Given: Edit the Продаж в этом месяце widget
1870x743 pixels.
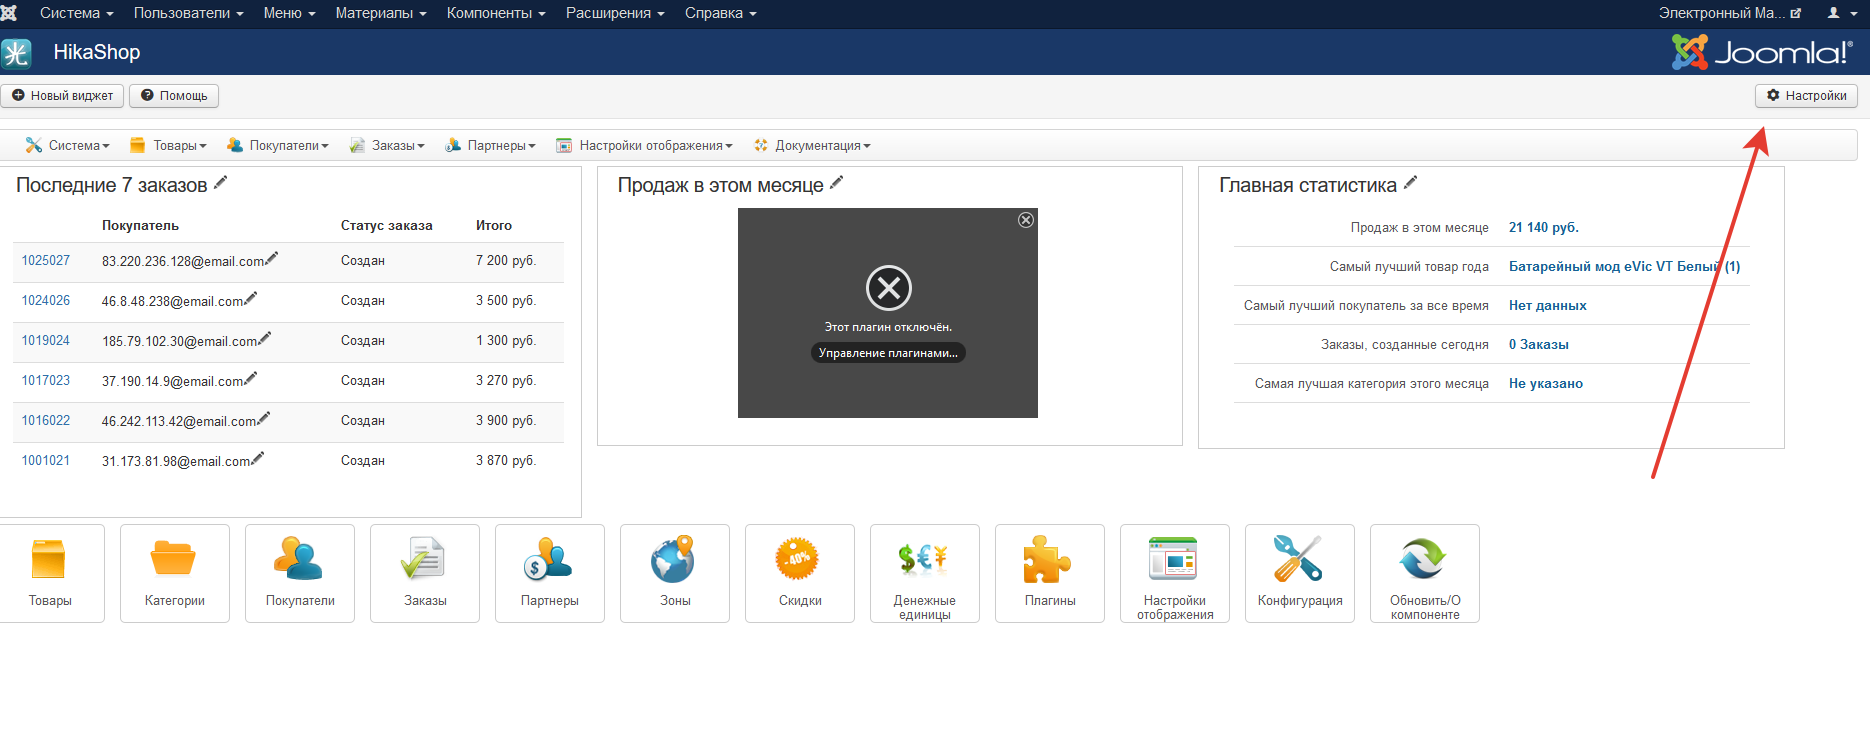Looking at the screenshot, I should (837, 183).
